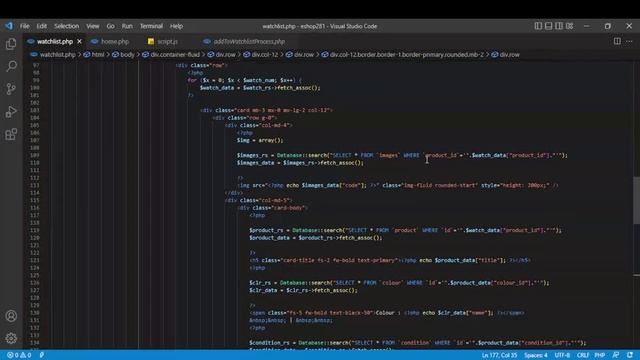
Task: Open the File menu
Action: point(24,26)
